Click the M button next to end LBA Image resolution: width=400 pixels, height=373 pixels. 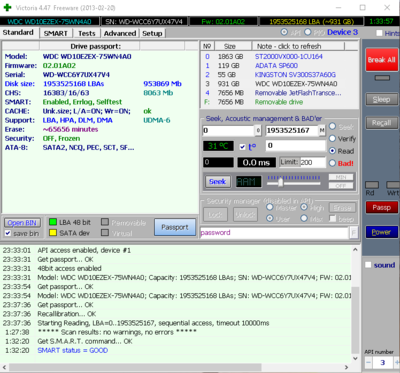point(322,130)
